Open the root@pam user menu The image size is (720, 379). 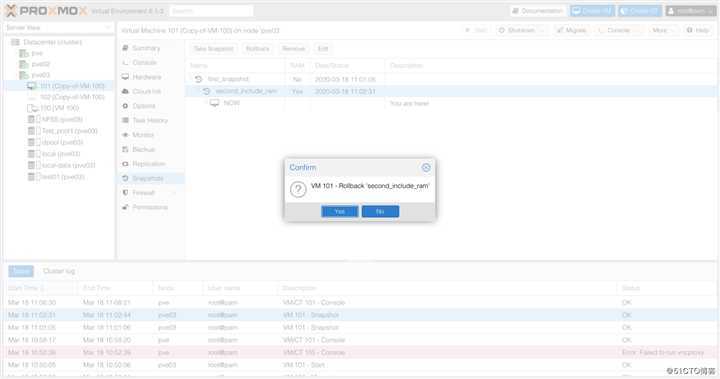point(691,11)
